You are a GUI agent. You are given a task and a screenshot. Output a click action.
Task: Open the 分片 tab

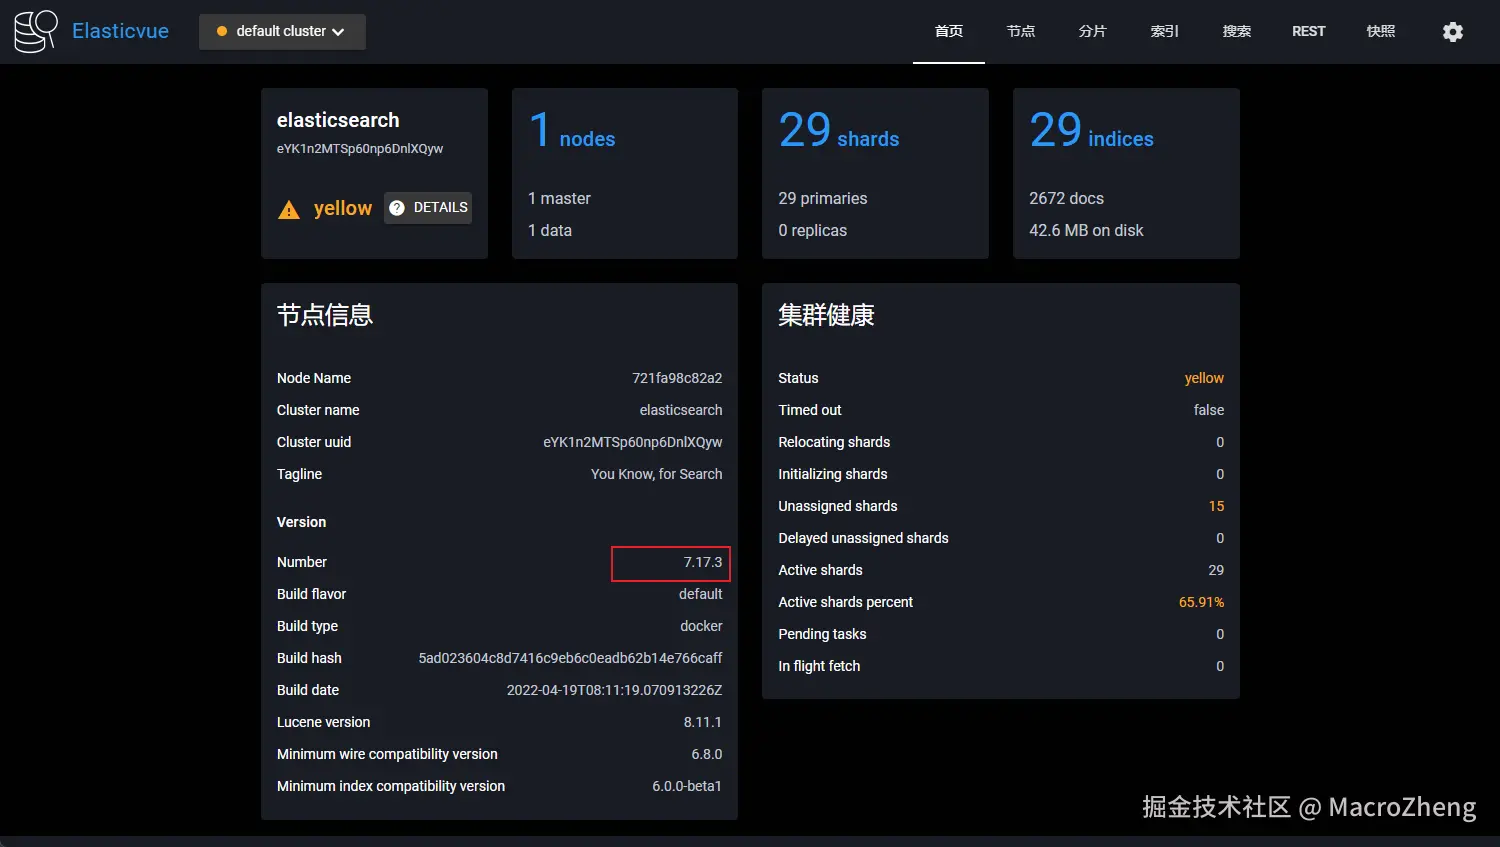(x=1093, y=32)
